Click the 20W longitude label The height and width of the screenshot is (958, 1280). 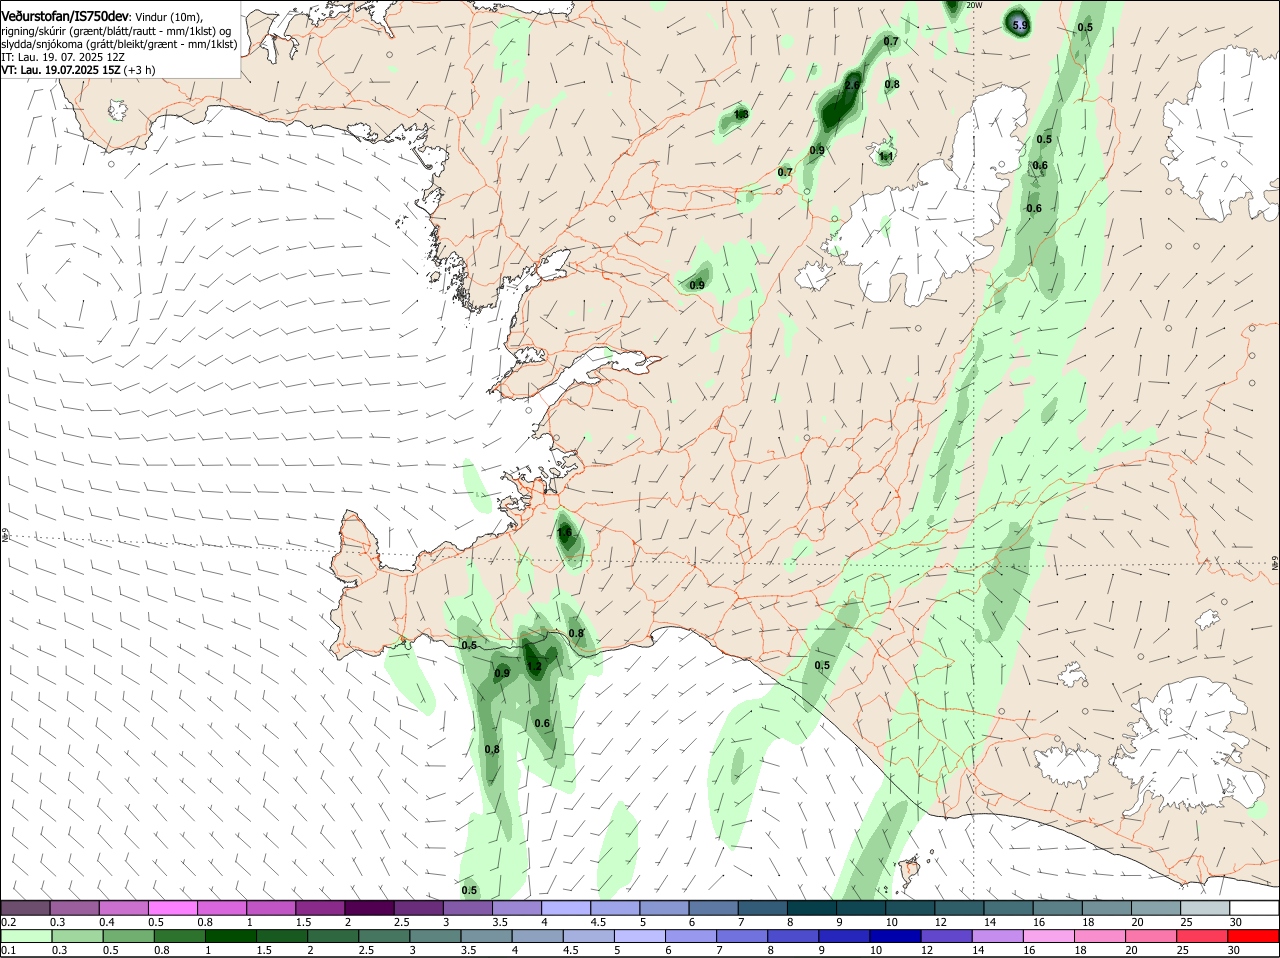(x=975, y=5)
